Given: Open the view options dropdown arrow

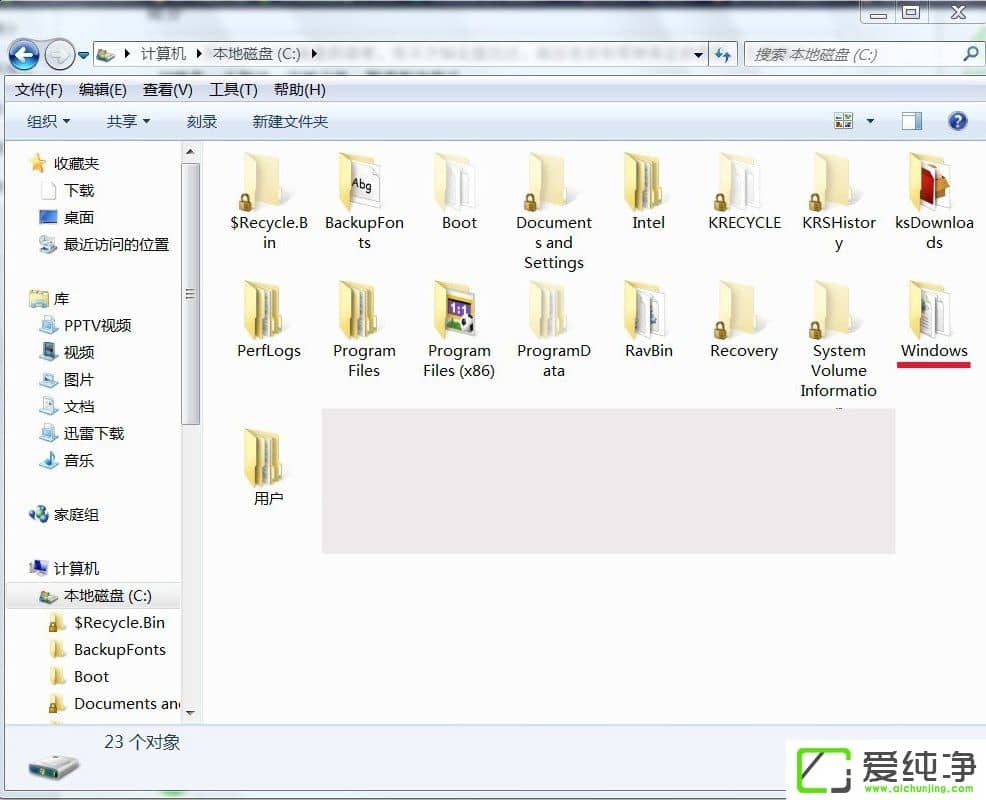Looking at the screenshot, I should coord(870,121).
